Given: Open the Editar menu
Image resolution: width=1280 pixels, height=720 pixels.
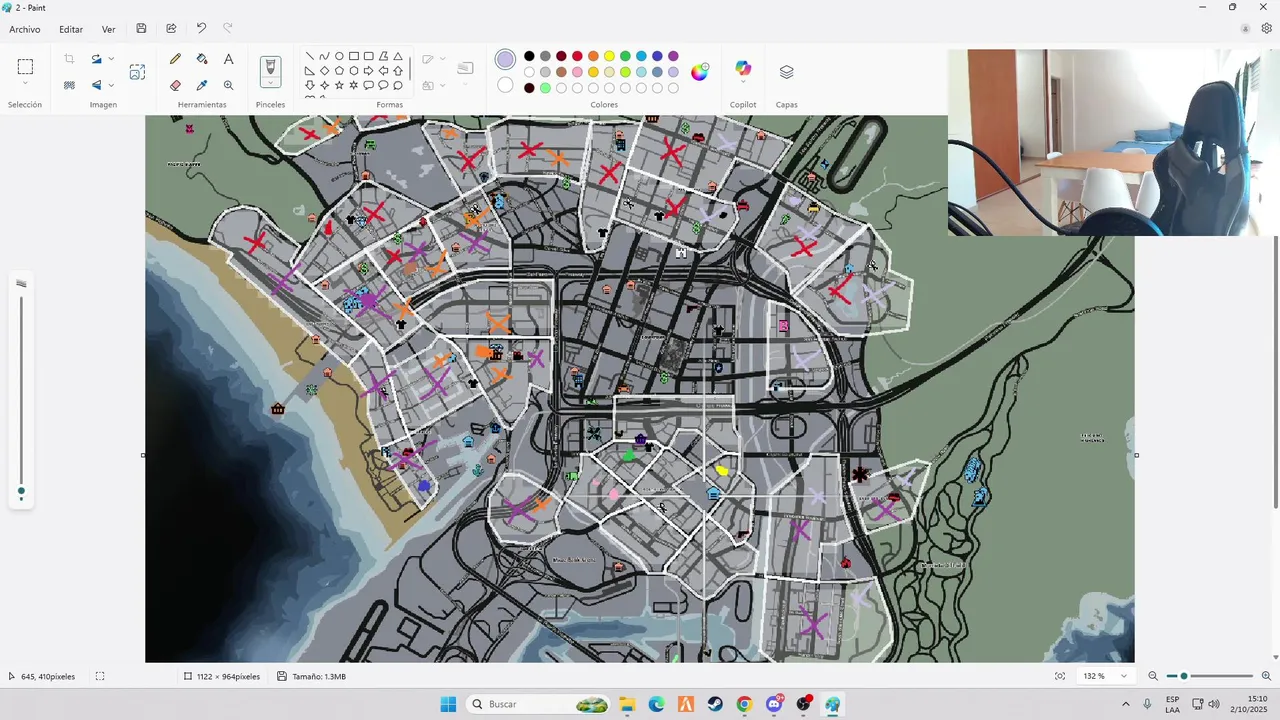Looking at the screenshot, I should point(71,29).
